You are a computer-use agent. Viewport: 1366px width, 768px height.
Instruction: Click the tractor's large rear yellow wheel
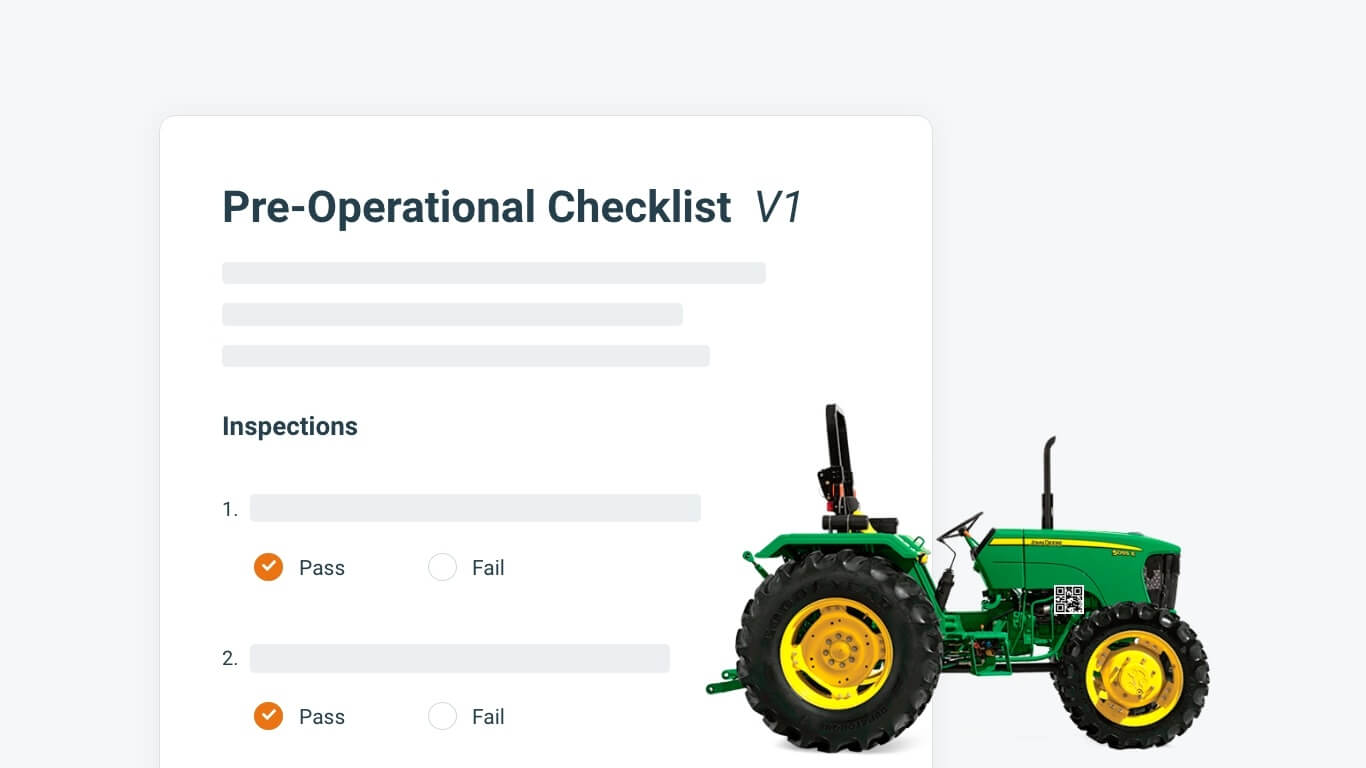pyautogui.click(x=835, y=652)
